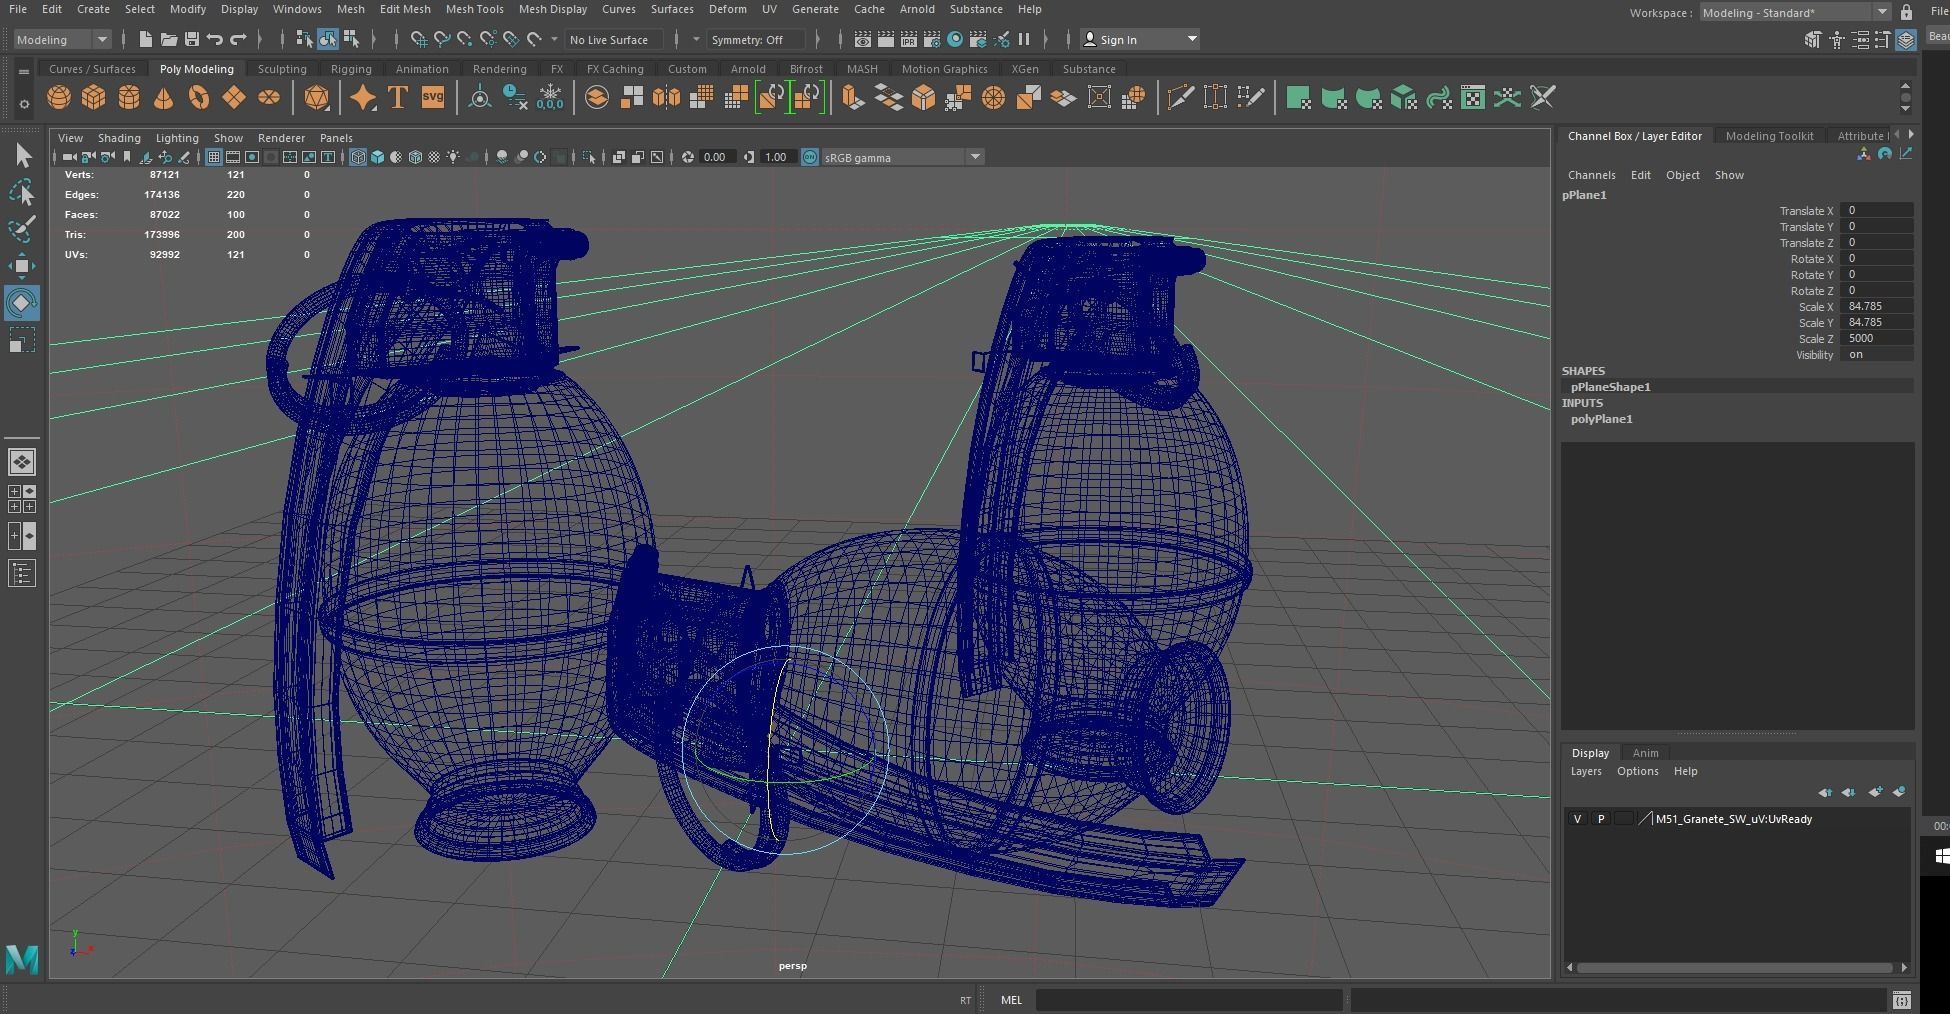Open the Platonic solid shelf icon
Viewport: 1950px width, 1014px height.
click(317, 98)
